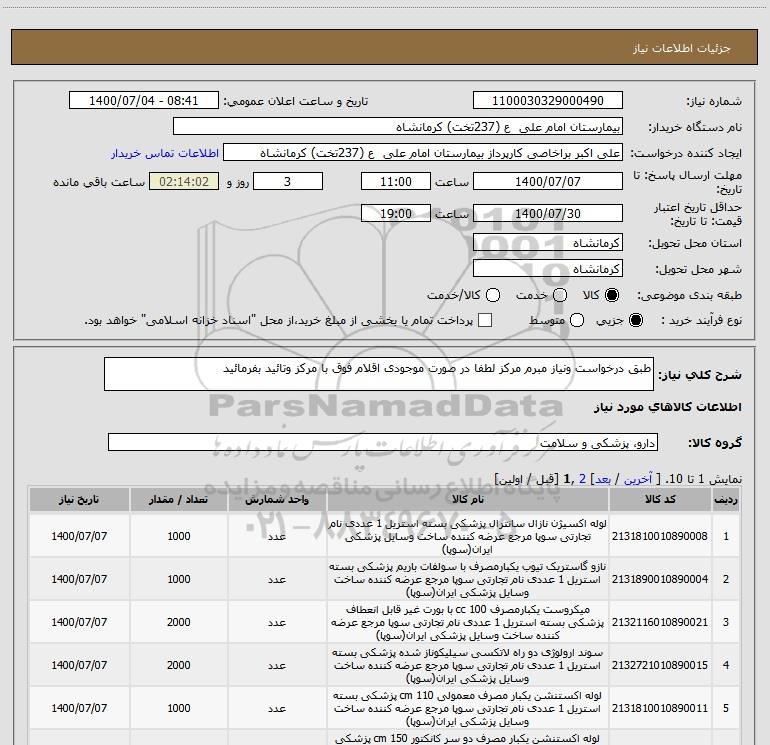
Task: Click need date 1400/07/07 in row 4
Action: pyautogui.click(x=79, y=665)
